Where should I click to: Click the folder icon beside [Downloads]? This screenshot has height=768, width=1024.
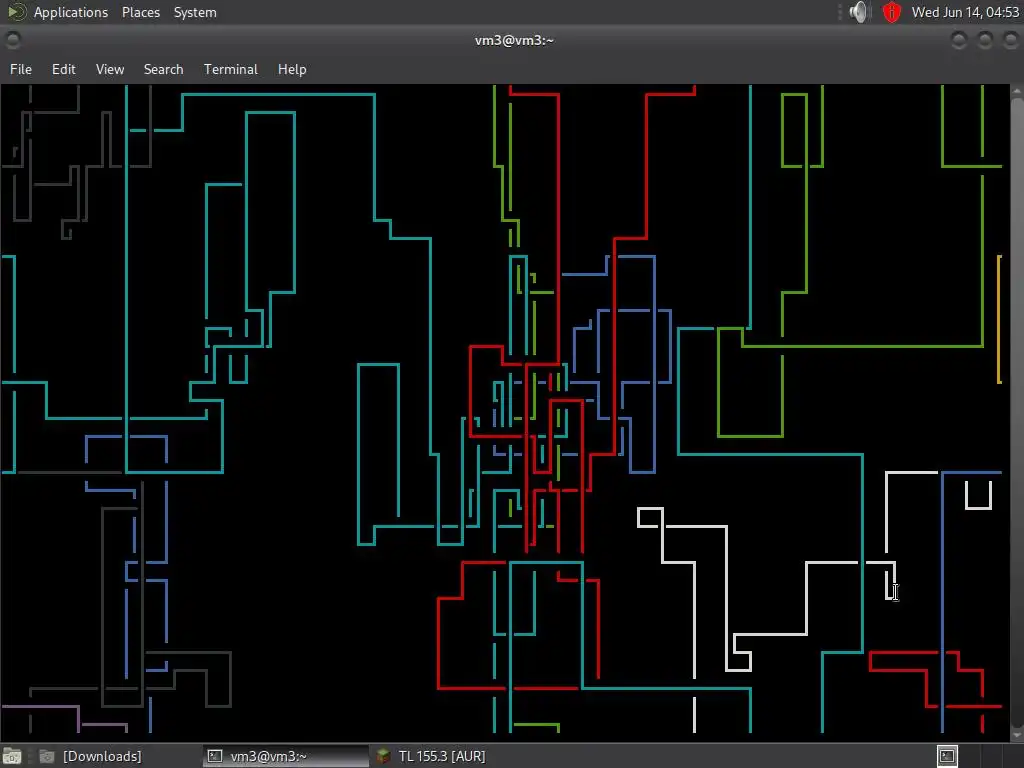click(x=46, y=756)
